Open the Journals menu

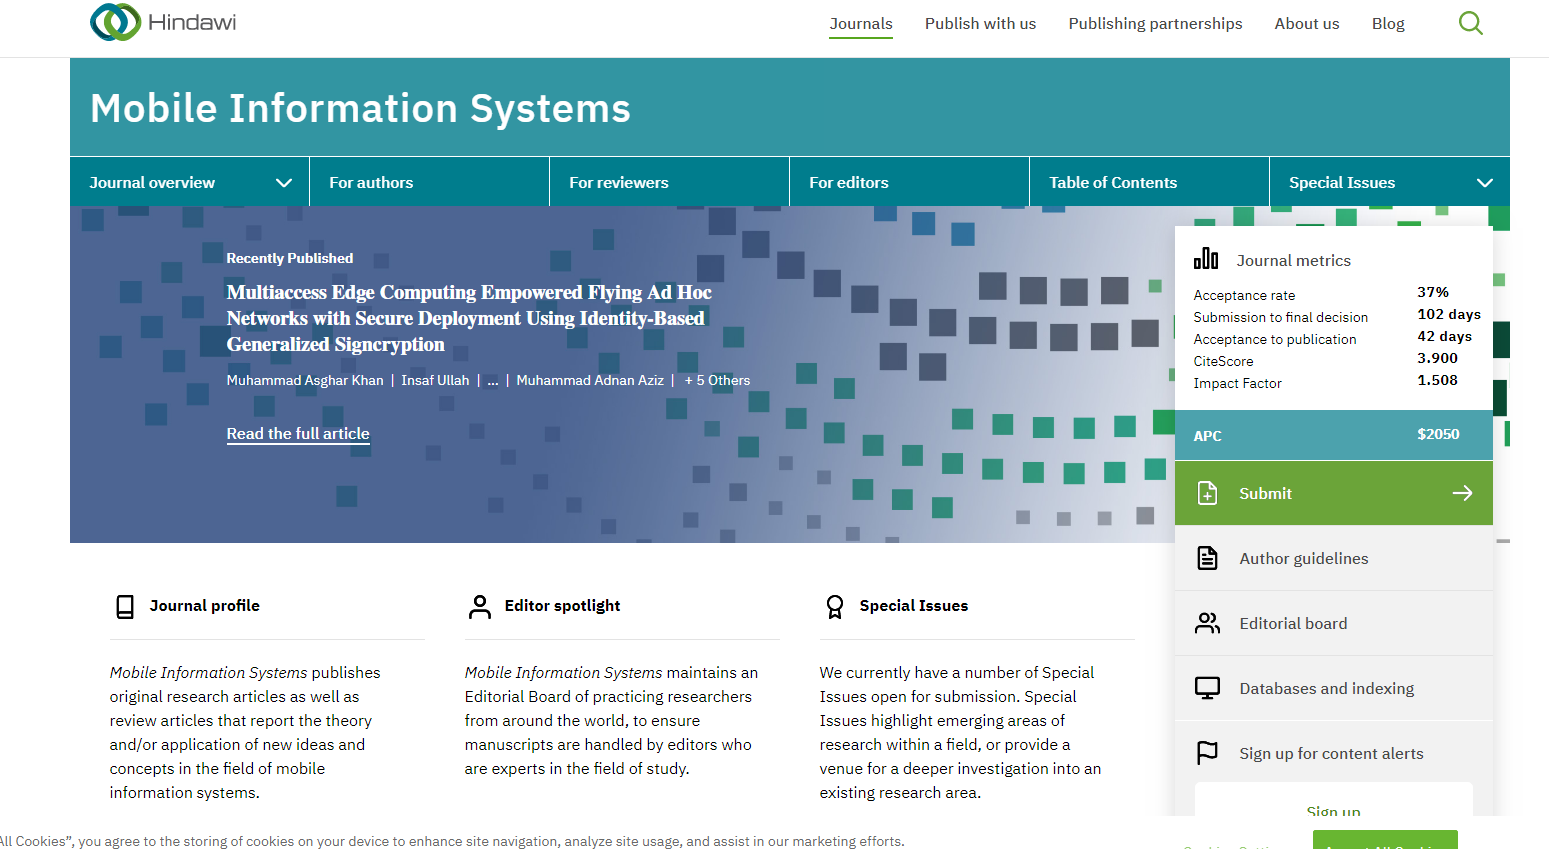pyautogui.click(x=861, y=24)
